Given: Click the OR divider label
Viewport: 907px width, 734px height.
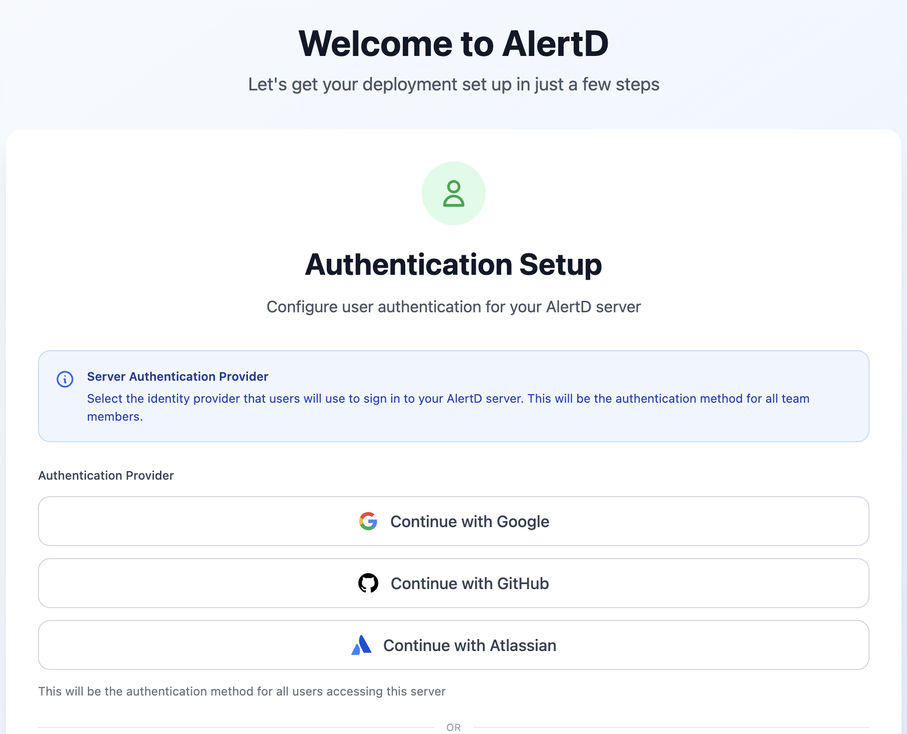Looking at the screenshot, I should pyautogui.click(x=454, y=728).
